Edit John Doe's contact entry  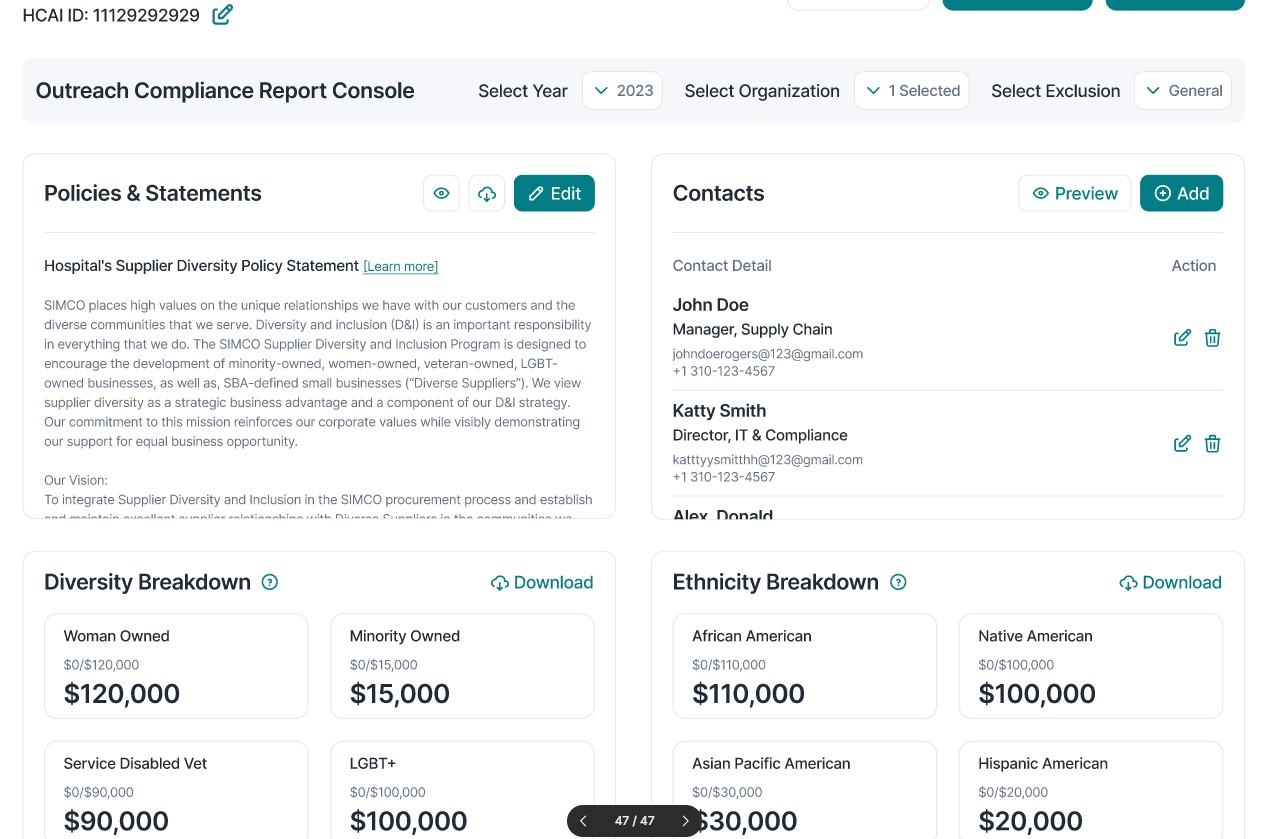pyautogui.click(x=1182, y=338)
